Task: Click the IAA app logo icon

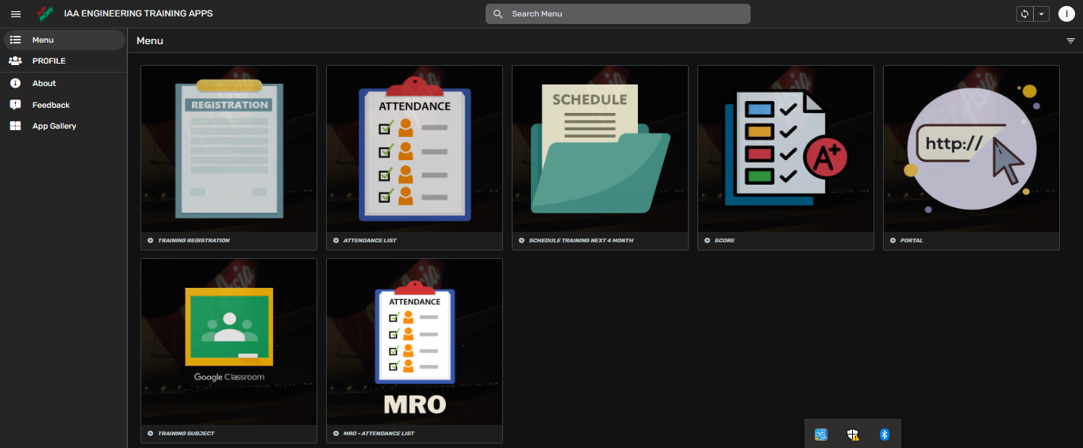Action: [x=46, y=14]
